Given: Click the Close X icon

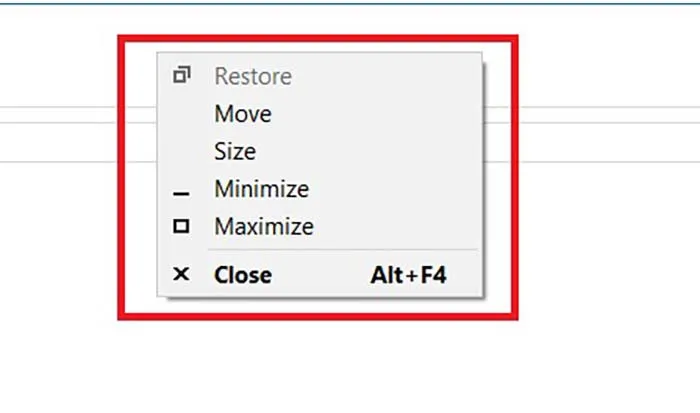Looking at the screenshot, I should [181, 274].
